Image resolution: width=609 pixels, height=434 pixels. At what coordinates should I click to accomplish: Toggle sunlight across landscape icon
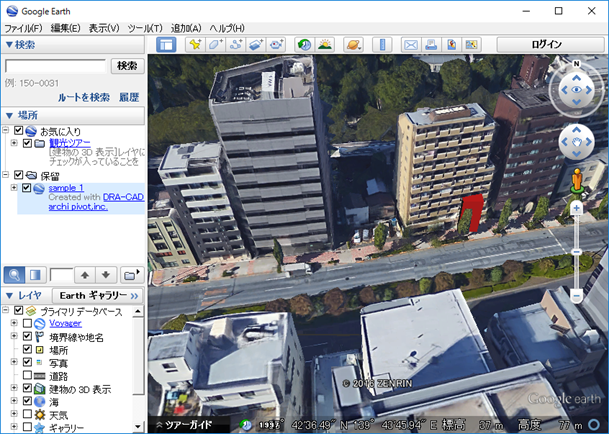click(x=325, y=45)
